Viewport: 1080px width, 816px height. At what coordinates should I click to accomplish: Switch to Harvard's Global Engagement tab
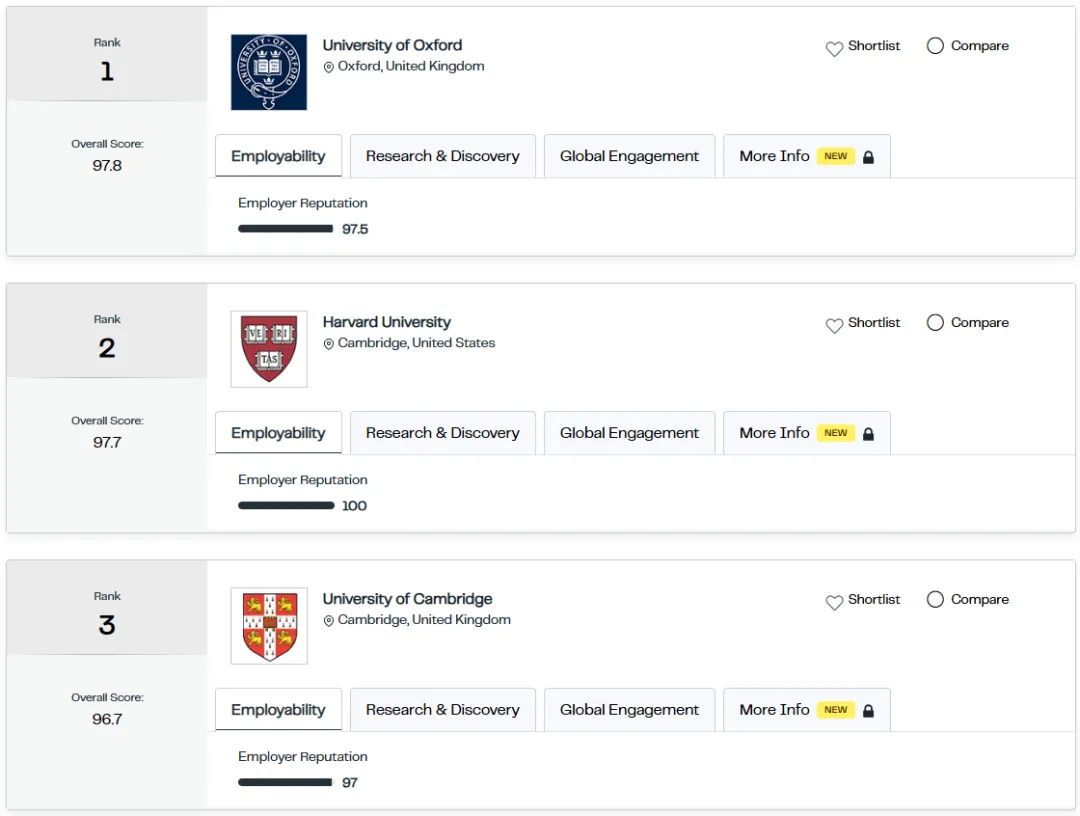coord(629,434)
